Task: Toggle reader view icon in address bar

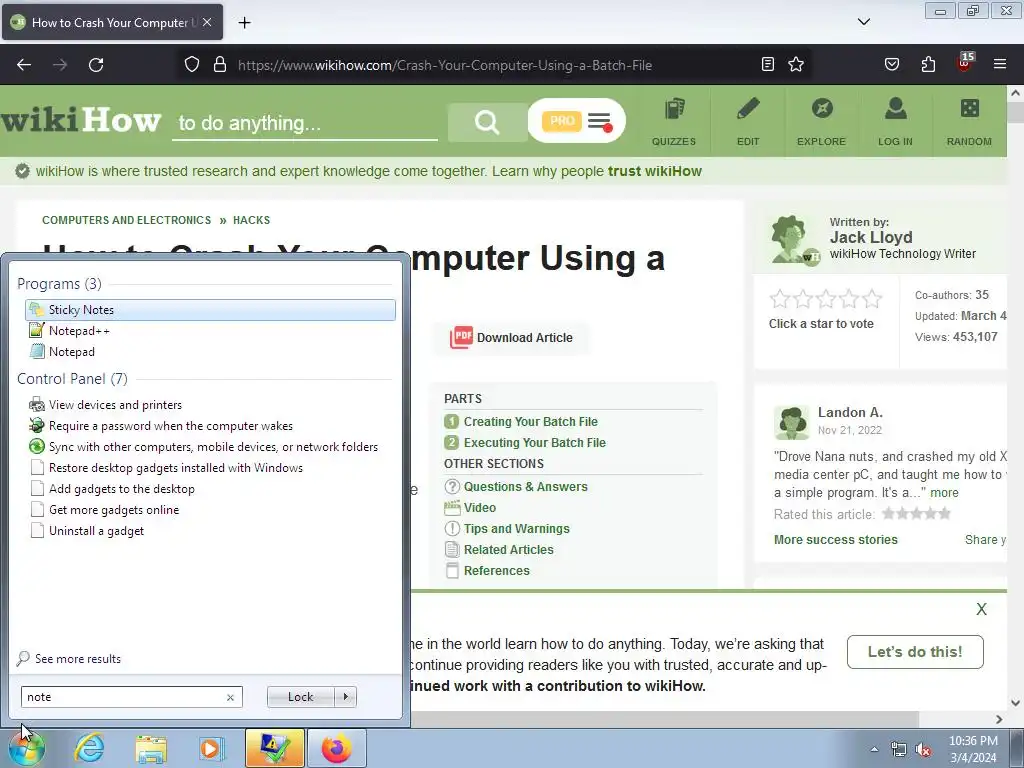Action: pos(768,64)
